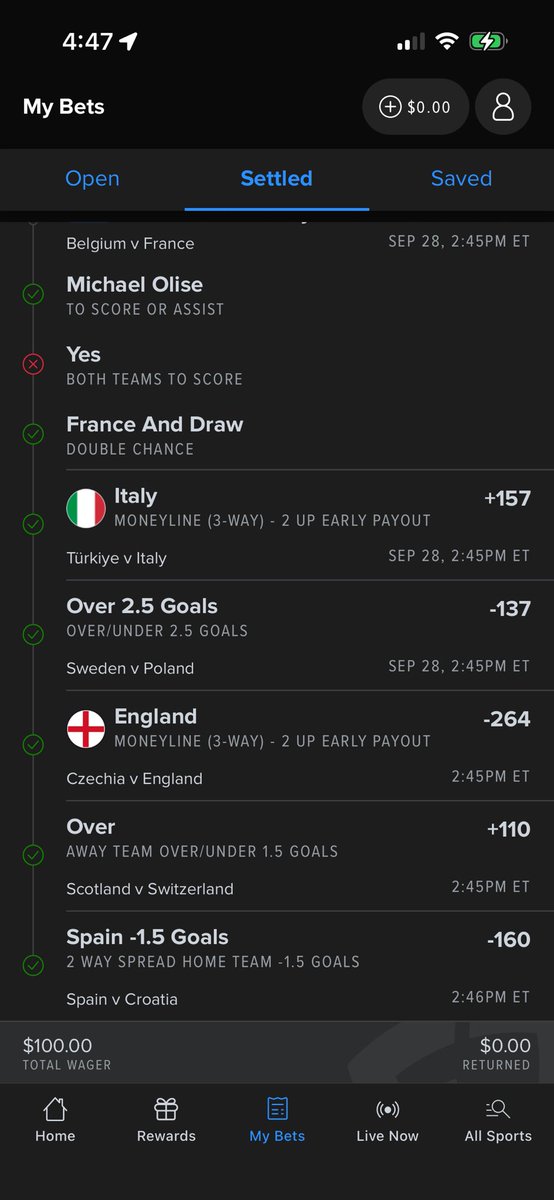Tap the $0.00 deposit balance button
Image resolution: width=554 pixels, height=1200 pixels.
(x=416, y=107)
